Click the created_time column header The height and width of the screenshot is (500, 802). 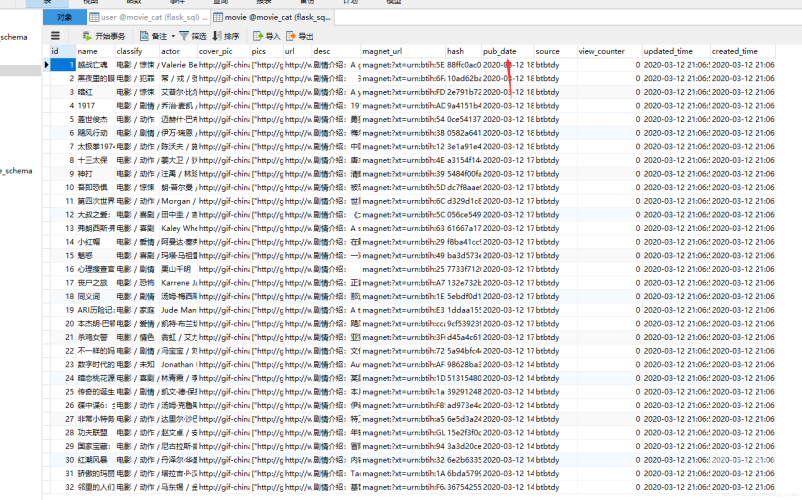(x=743, y=51)
